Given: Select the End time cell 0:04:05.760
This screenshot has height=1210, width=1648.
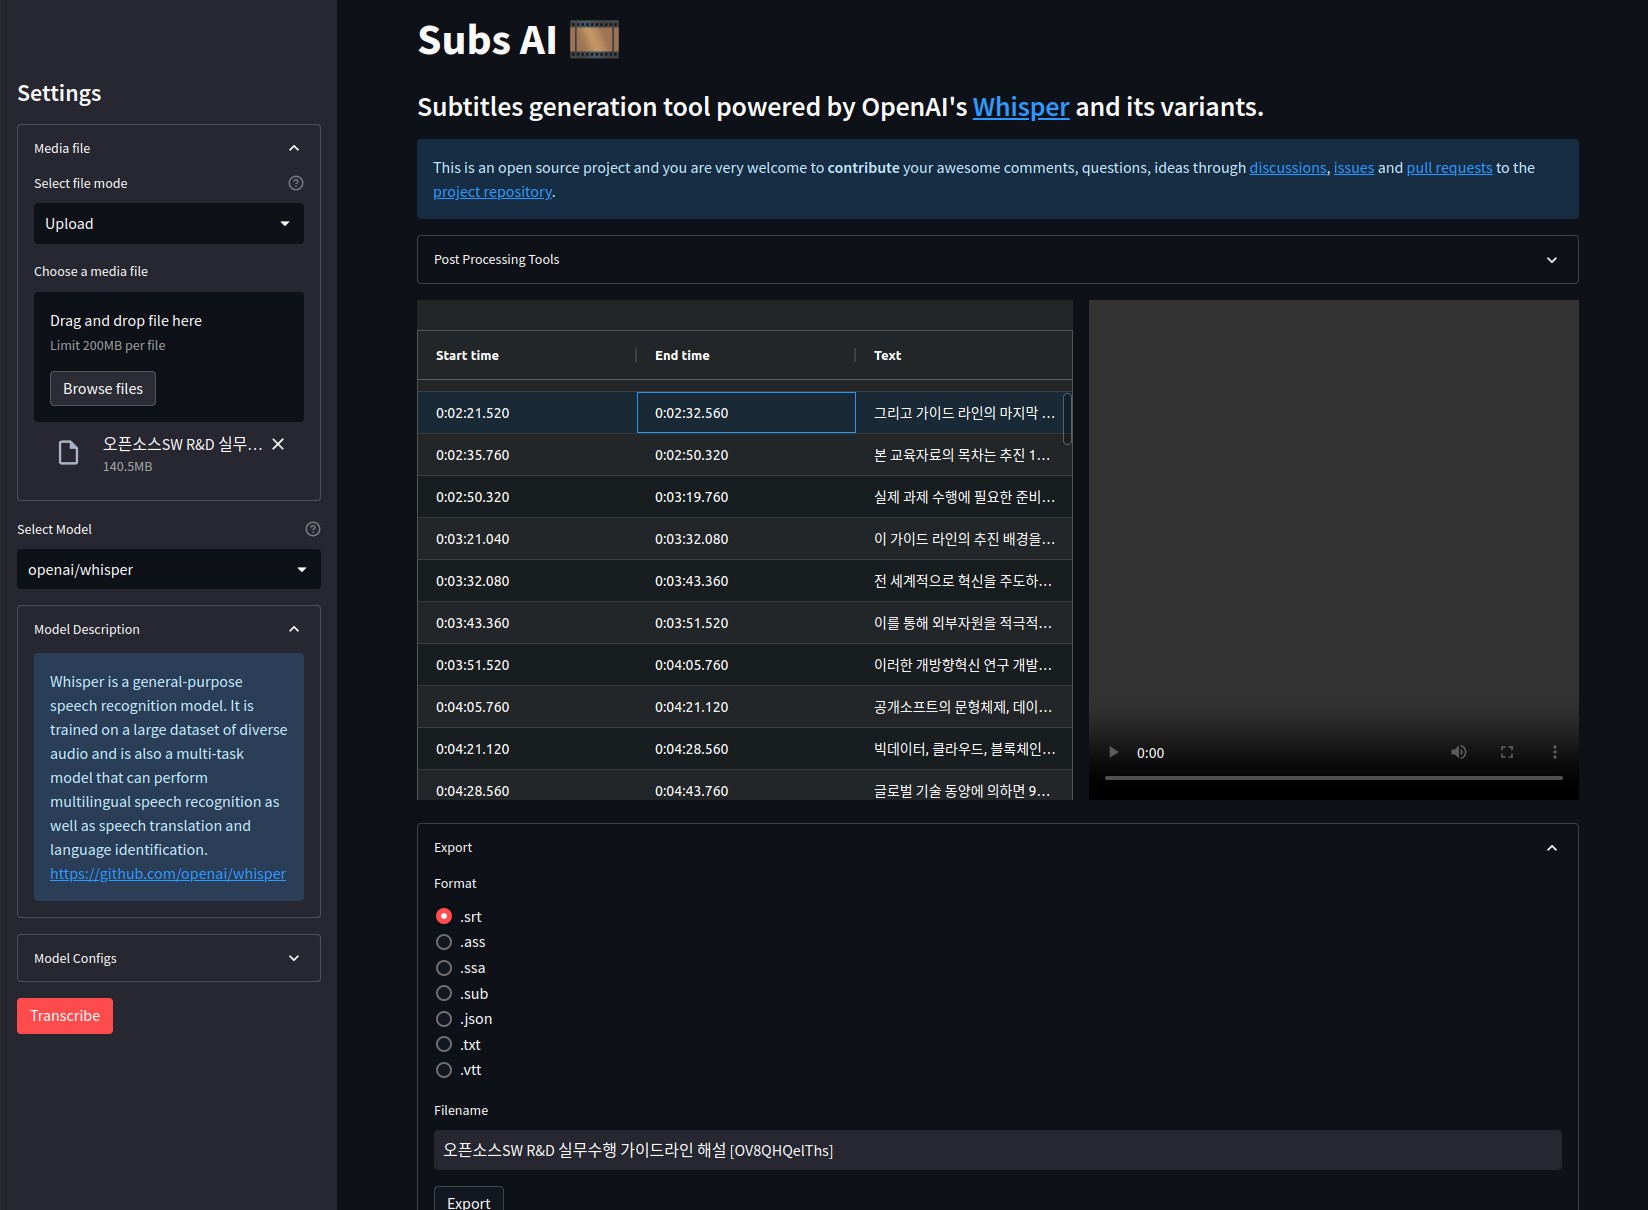Looking at the screenshot, I should click(x=746, y=665).
